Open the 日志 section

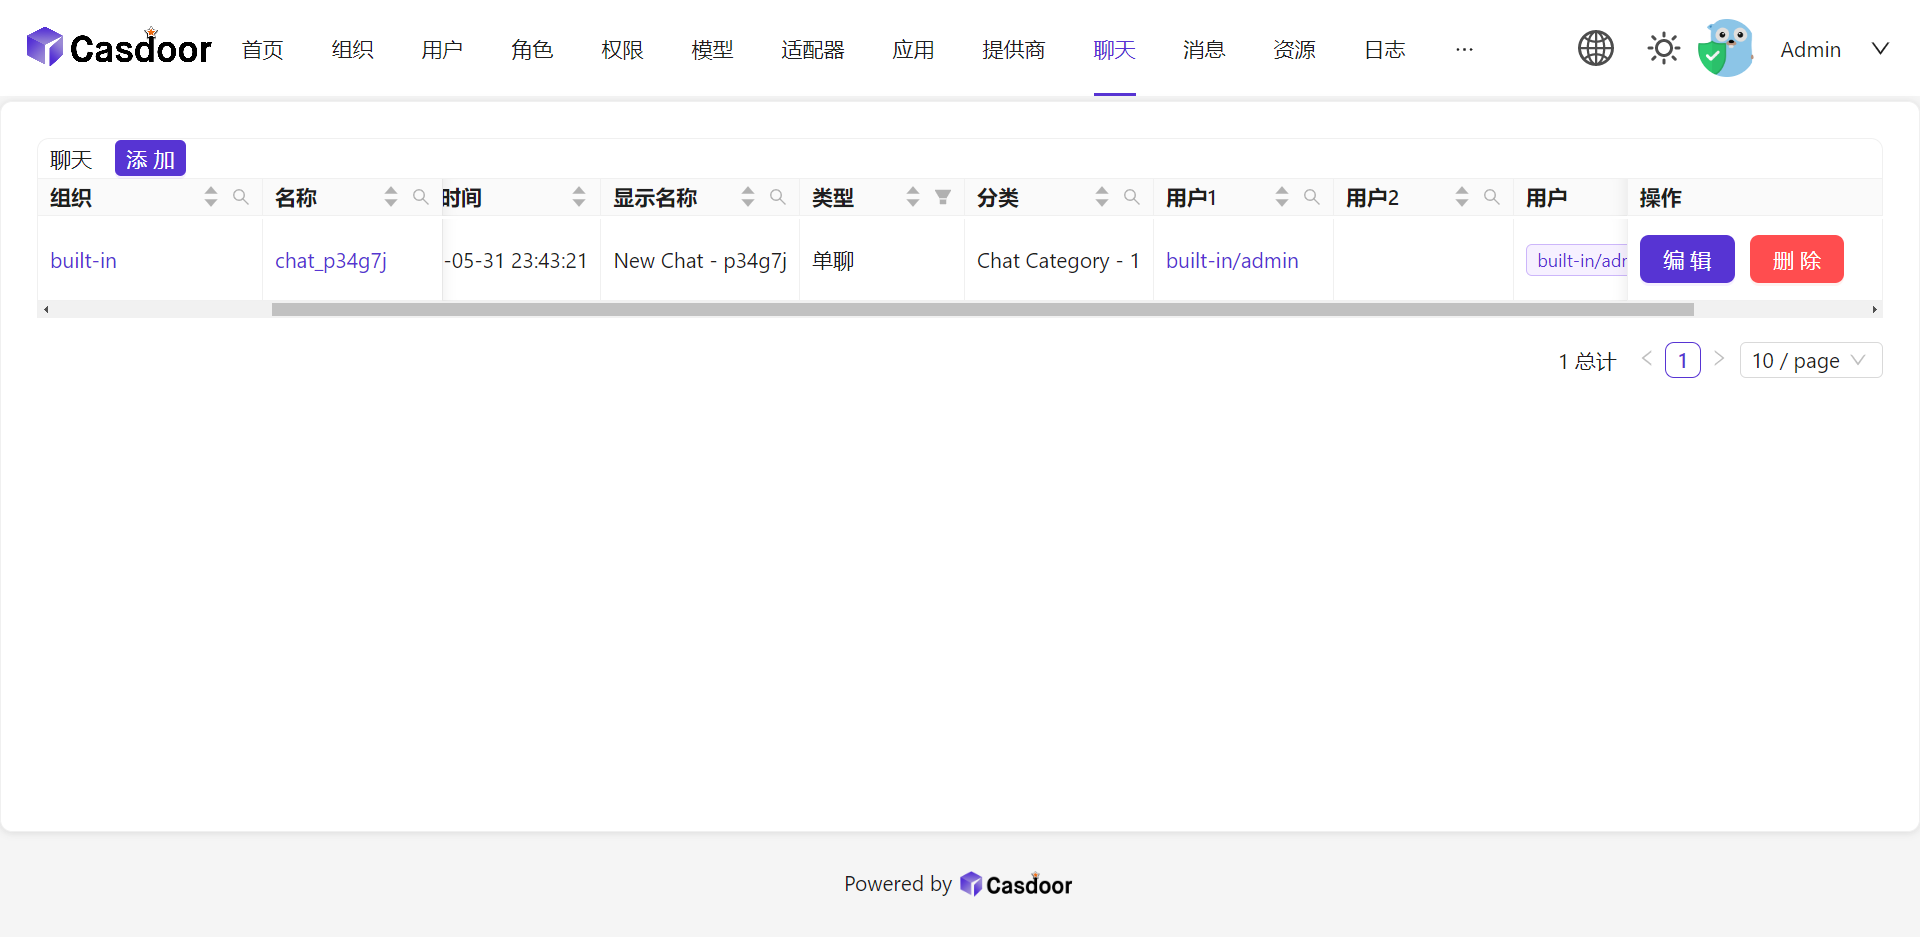pos(1384,49)
